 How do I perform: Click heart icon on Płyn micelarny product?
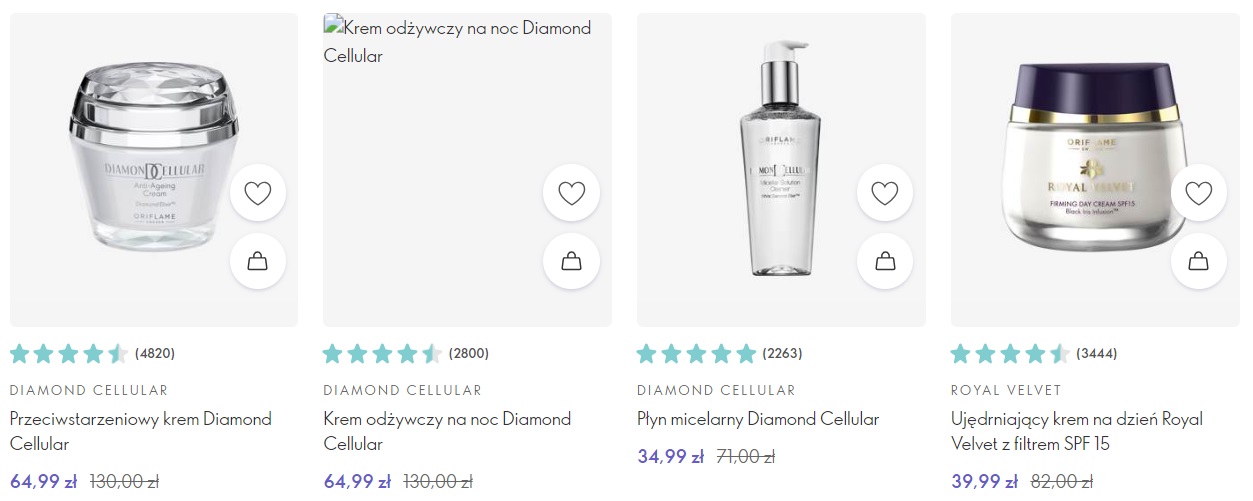pos(885,193)
